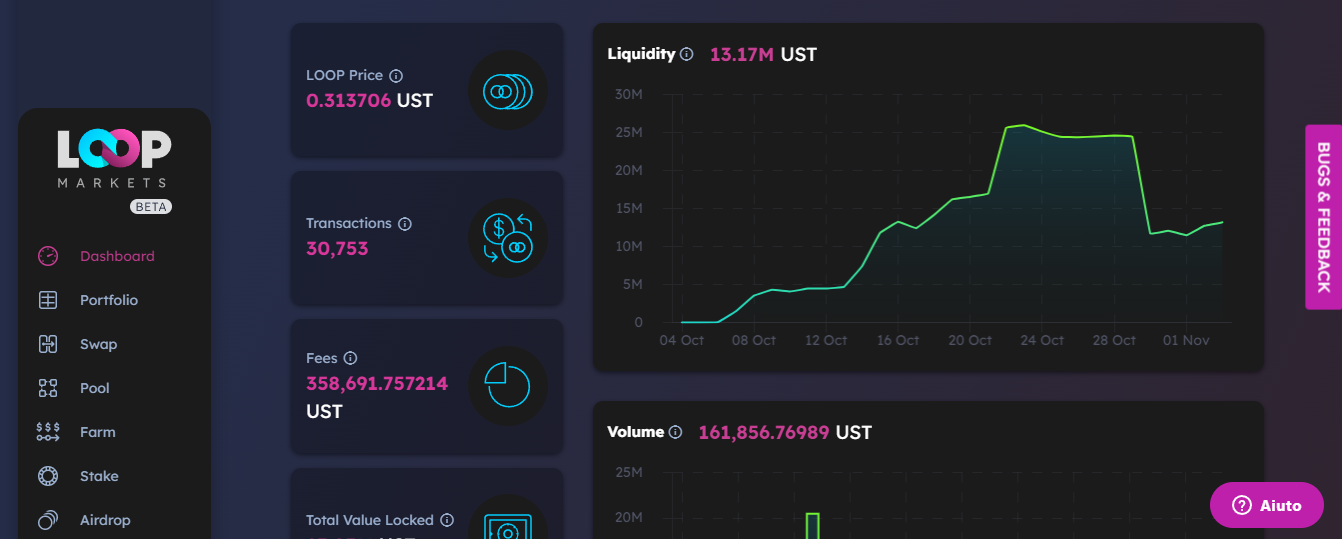Click the 28 Oct axis label

point(1113,340)
